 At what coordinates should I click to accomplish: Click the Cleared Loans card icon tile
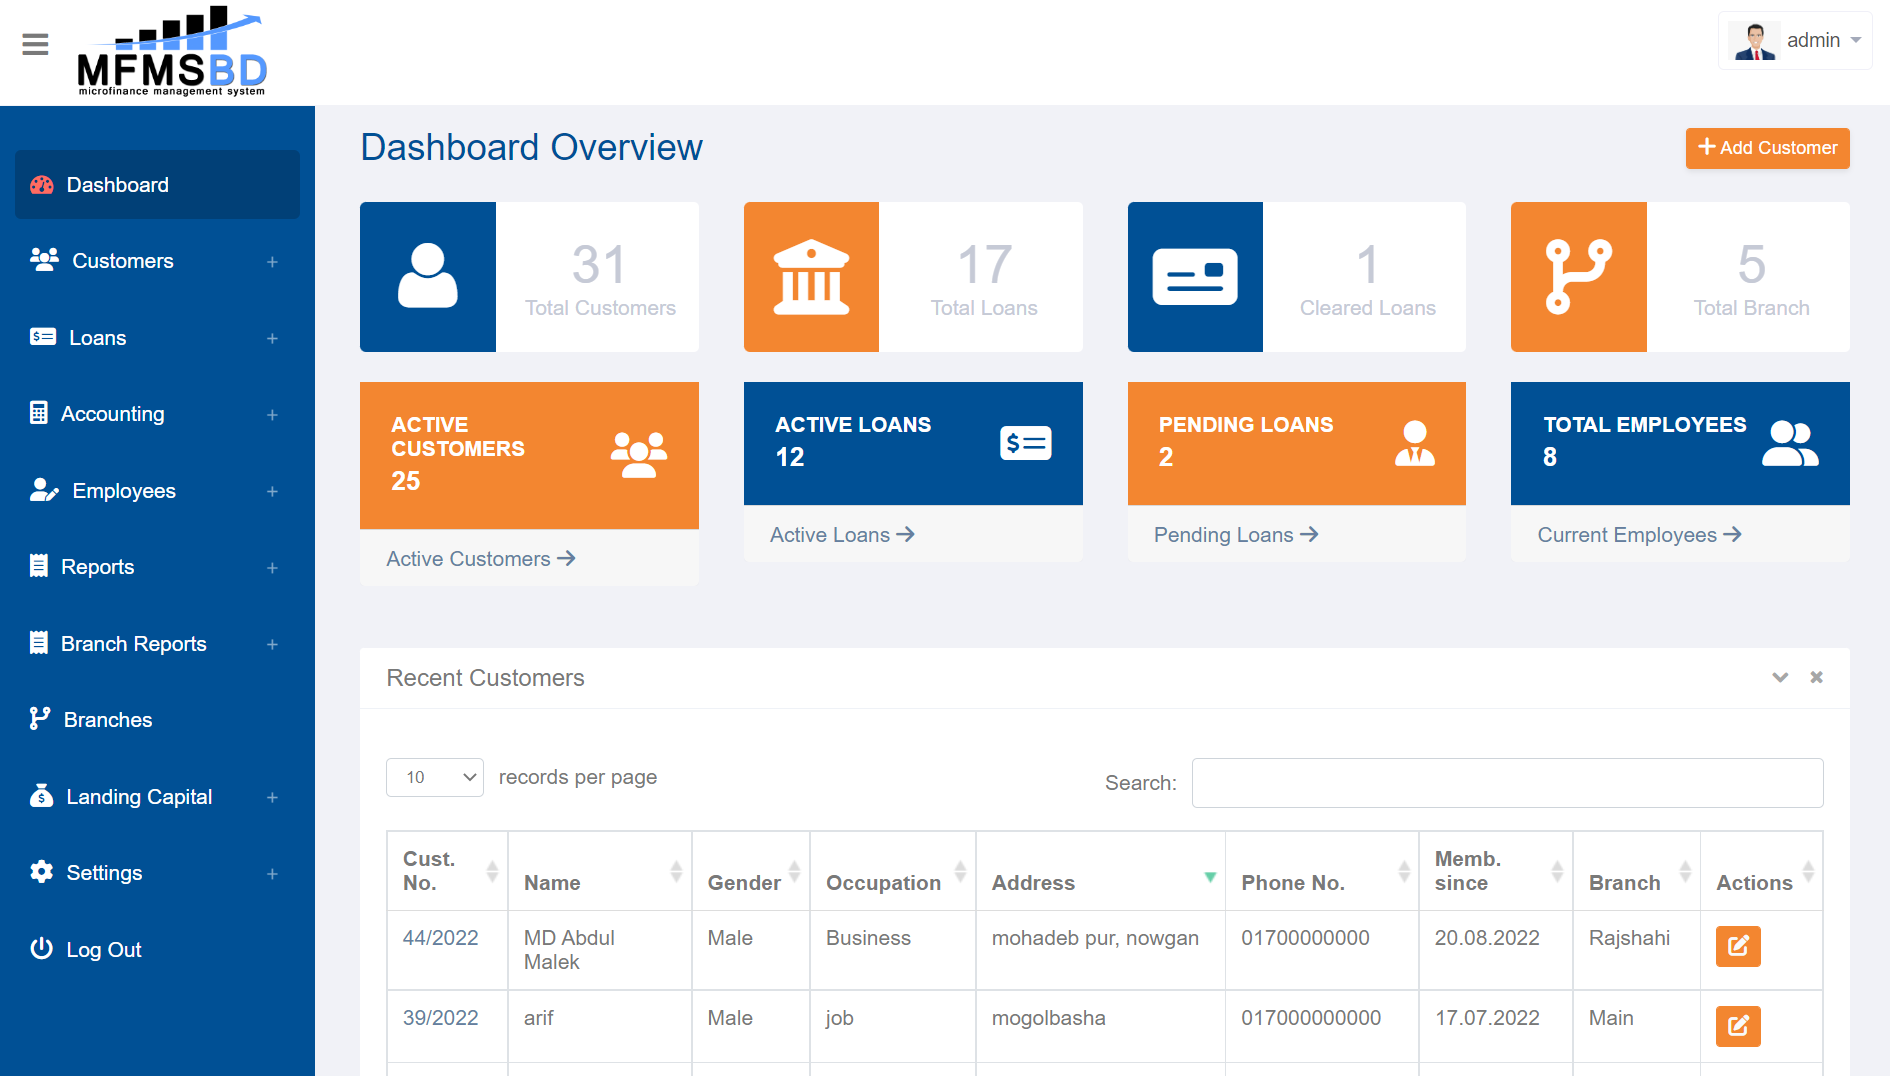coord(1195,277)
